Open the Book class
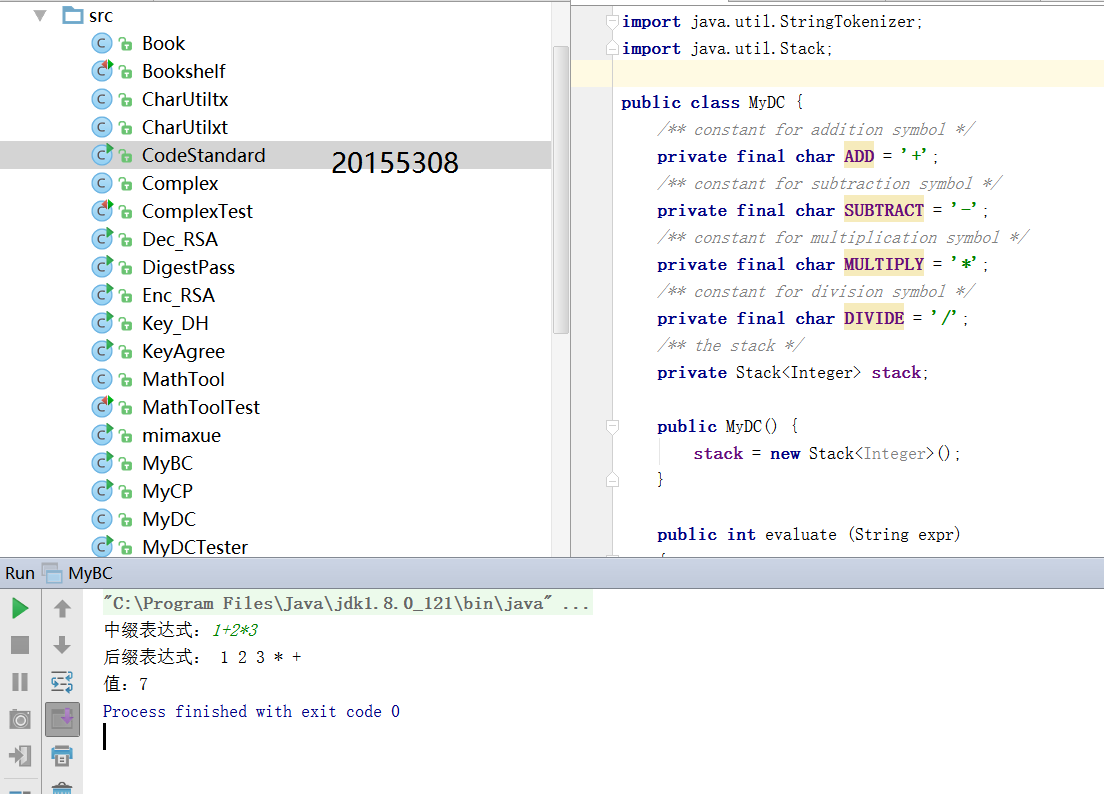The width and height of the screenshot is (1104, 794). tap(163, 44)
